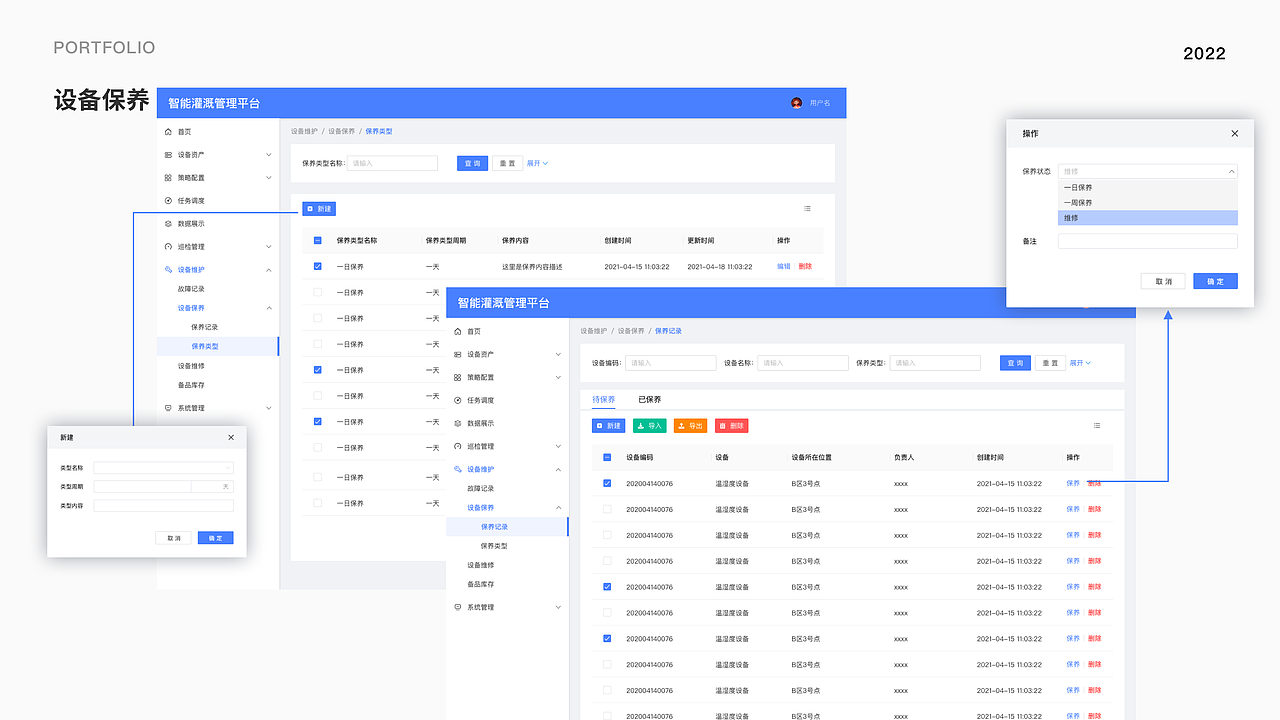Click 首页 home icon in 保养类型 window sidebar
This screenshot has height=720, width=1280.
tap(168, 132)
